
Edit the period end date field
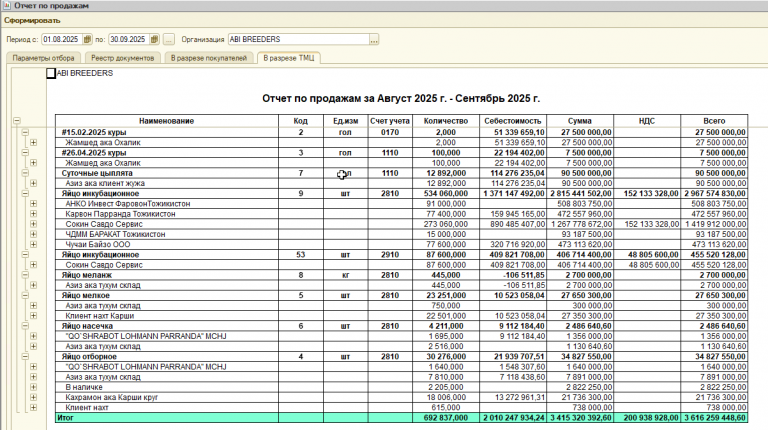click(129, 39)
